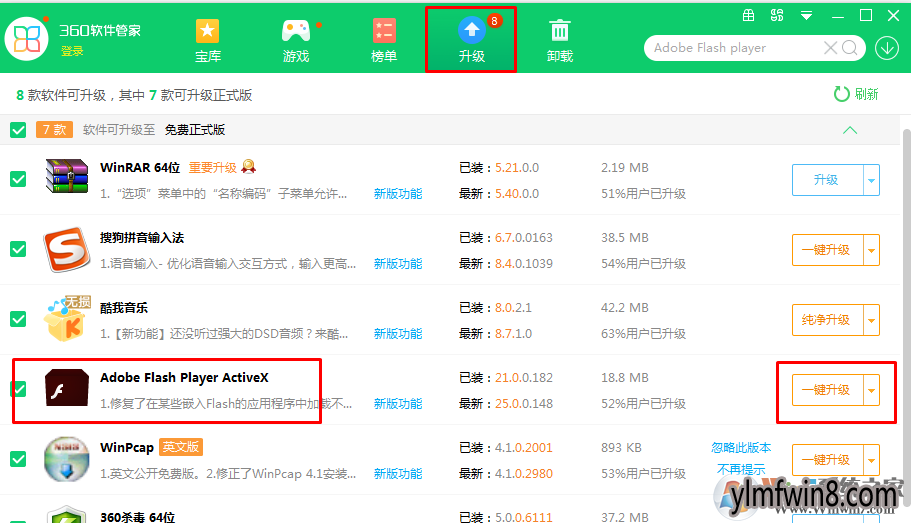Screen dimensions: 911x523
Task: Open 新版功能 link for WinRAR 64位
Action: [398, 194]
